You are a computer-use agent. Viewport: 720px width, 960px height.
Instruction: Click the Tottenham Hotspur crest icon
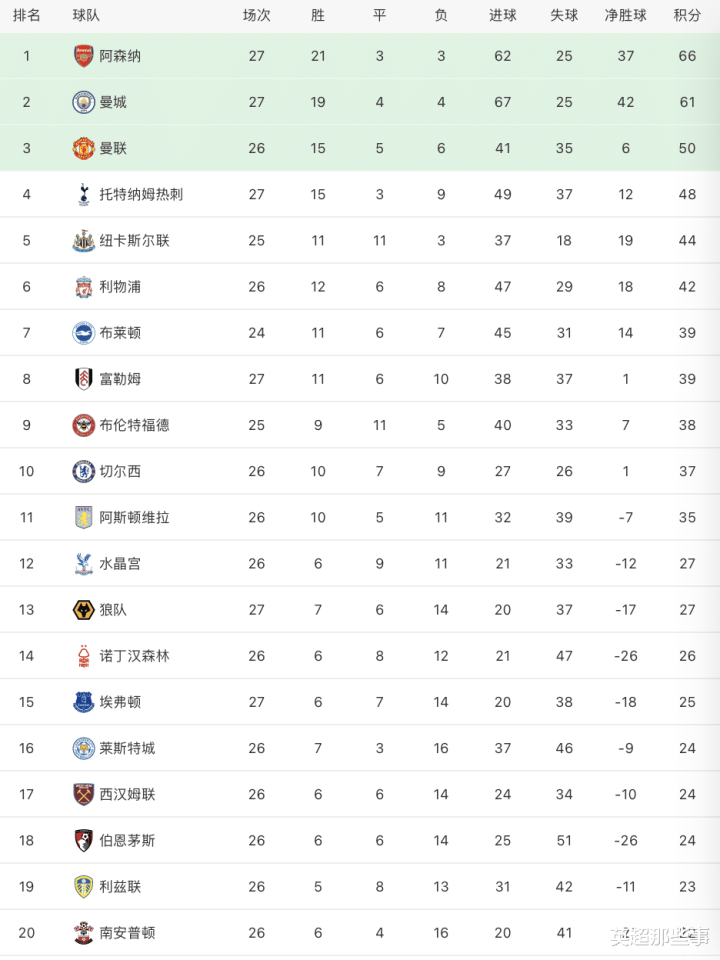83,194
